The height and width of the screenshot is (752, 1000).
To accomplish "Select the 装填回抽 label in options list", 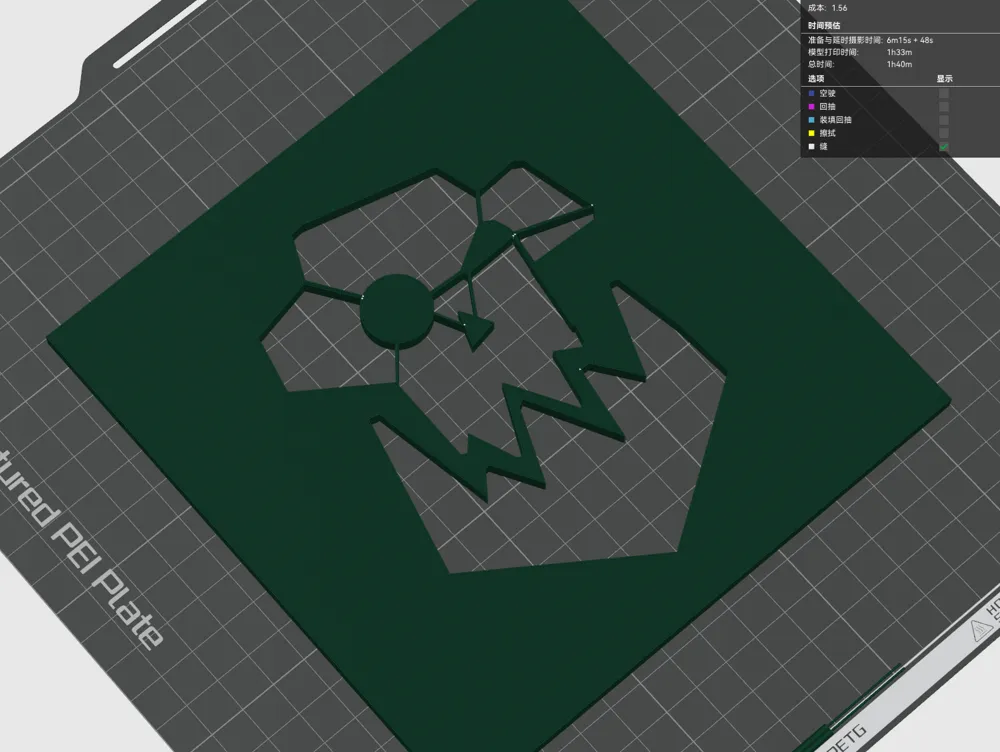I will pos(835,120).
